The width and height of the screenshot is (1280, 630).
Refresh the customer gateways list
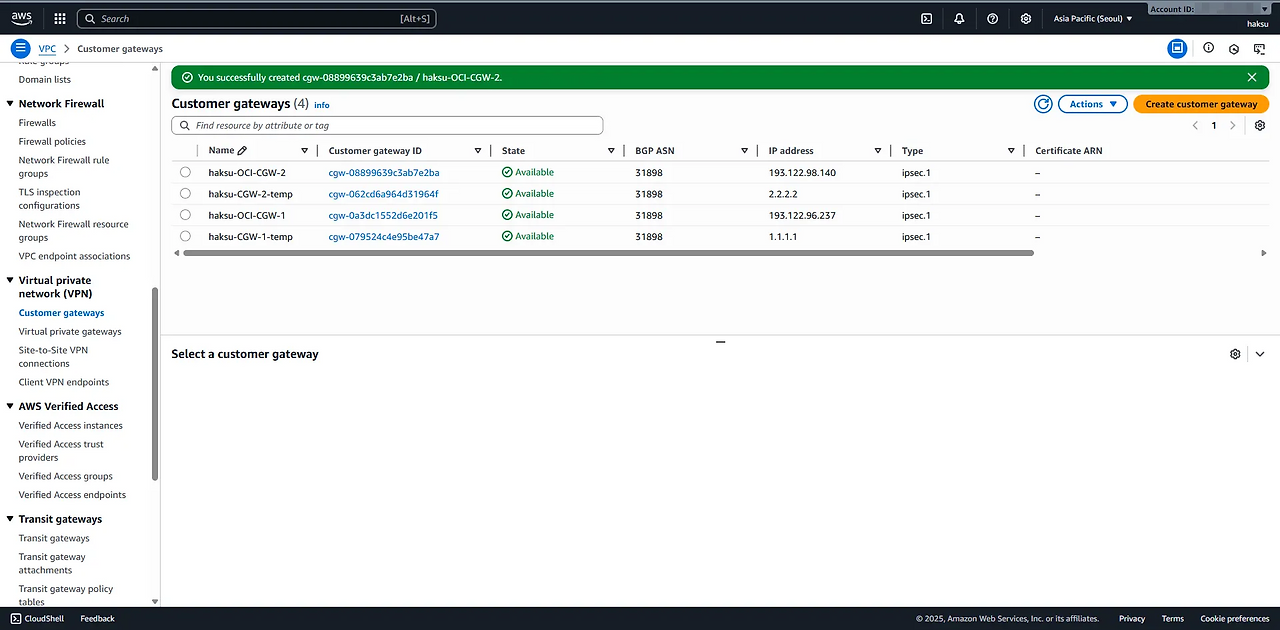coord(1043,104)
